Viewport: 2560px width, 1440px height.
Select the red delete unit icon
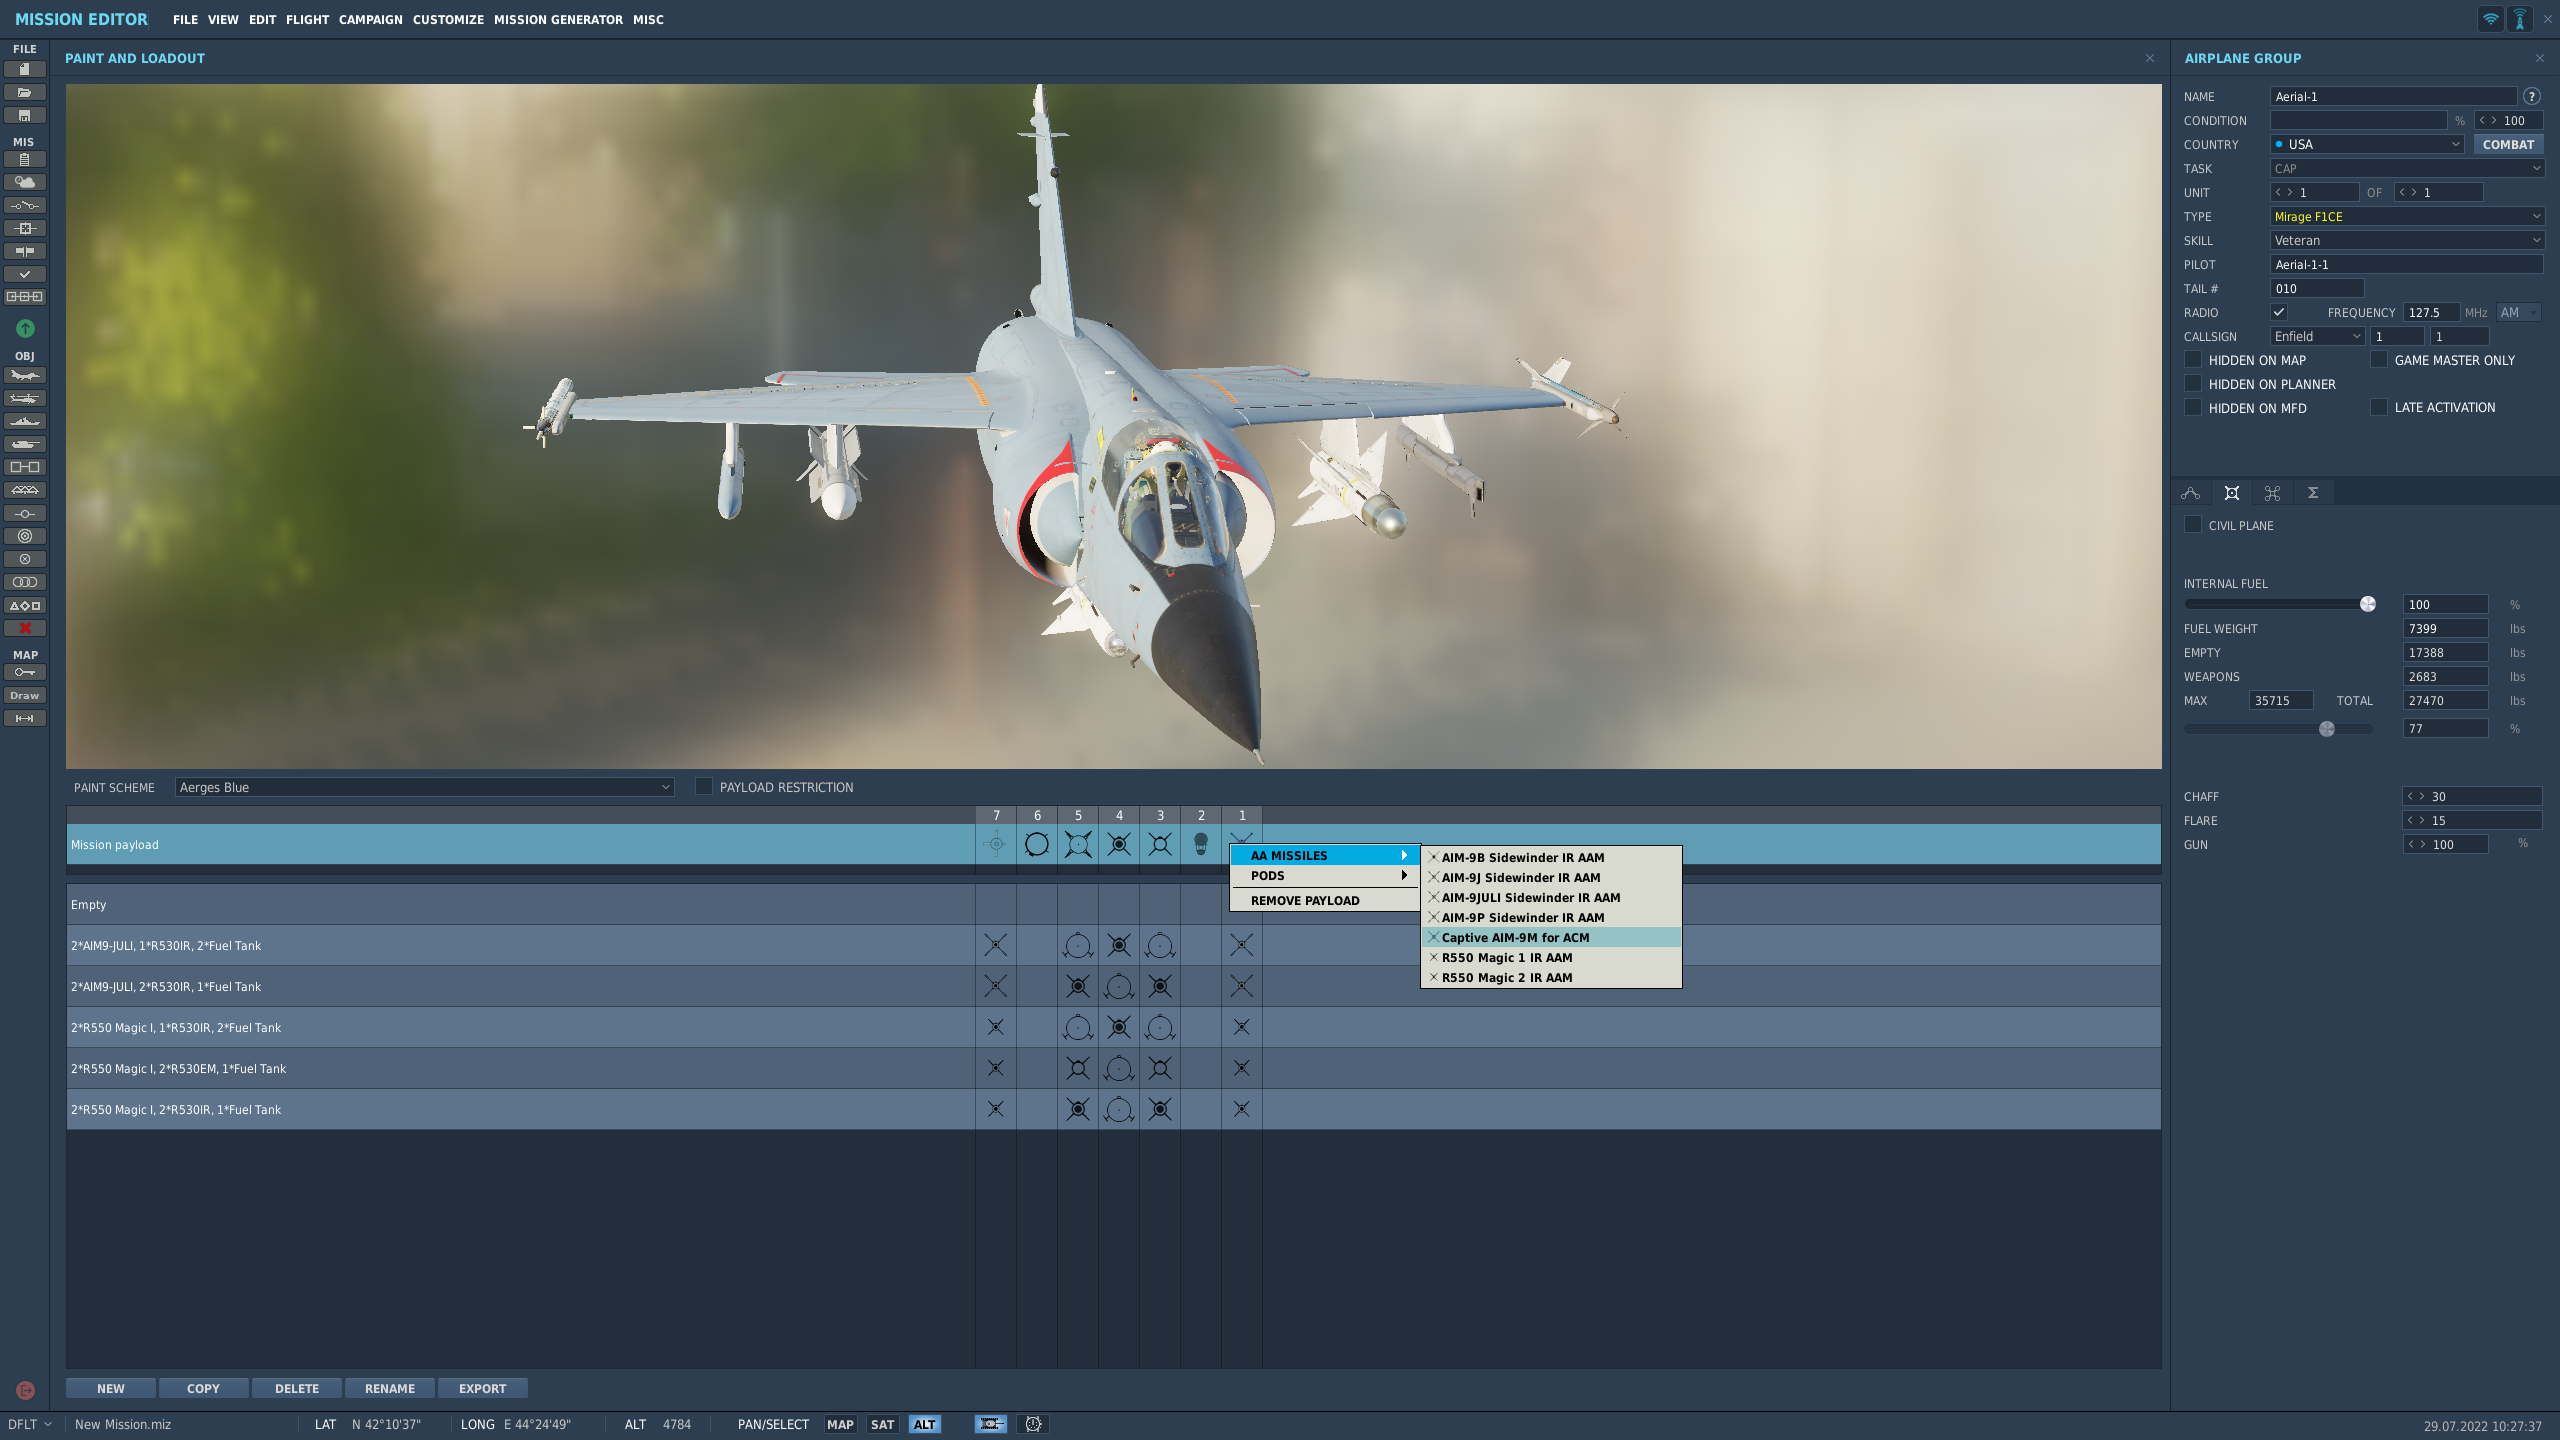[24, 628]
